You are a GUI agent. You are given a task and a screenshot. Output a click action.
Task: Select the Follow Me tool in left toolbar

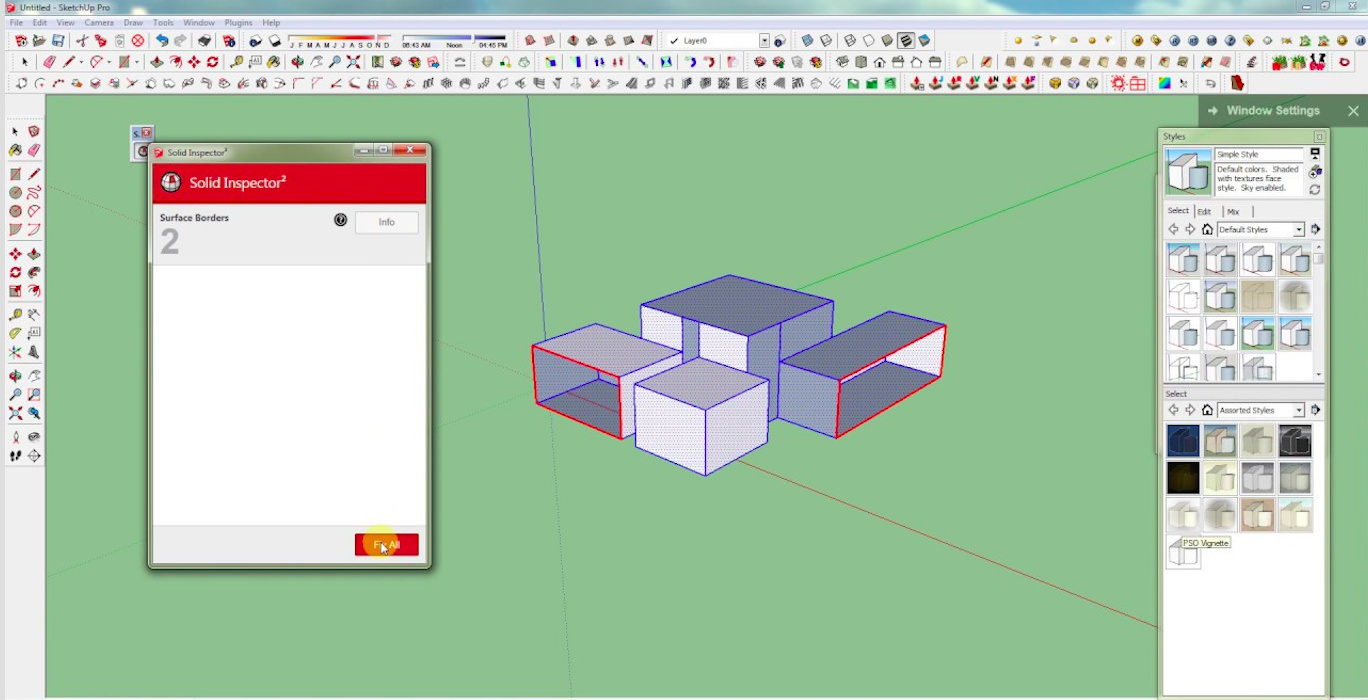click(33, 272)
